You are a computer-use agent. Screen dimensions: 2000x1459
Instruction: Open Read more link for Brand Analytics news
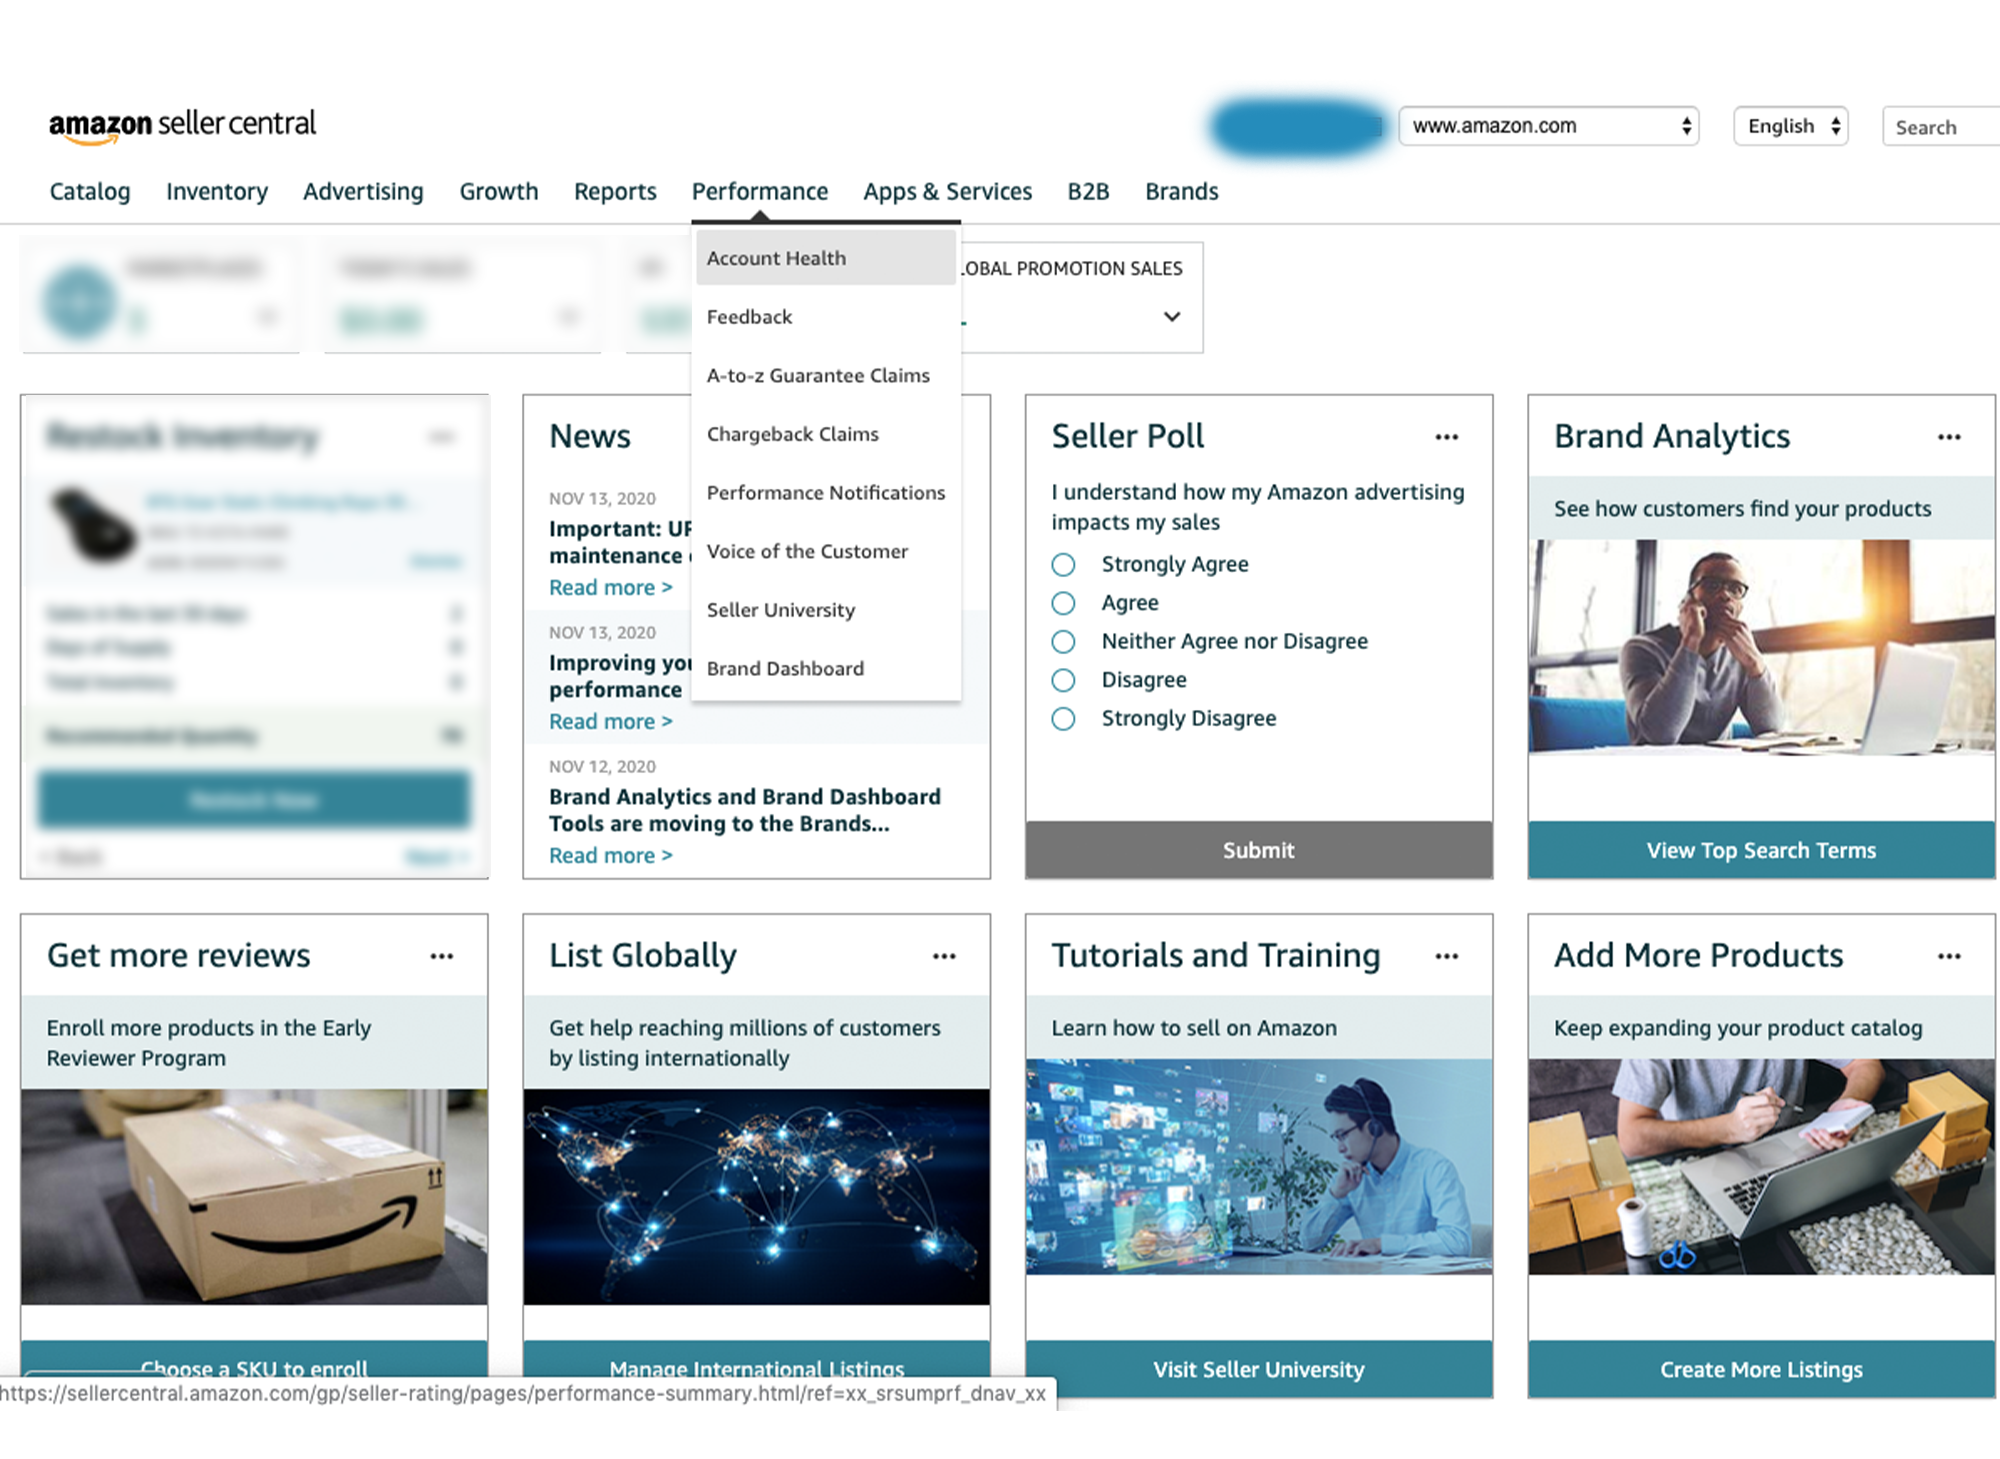point(610,856)
